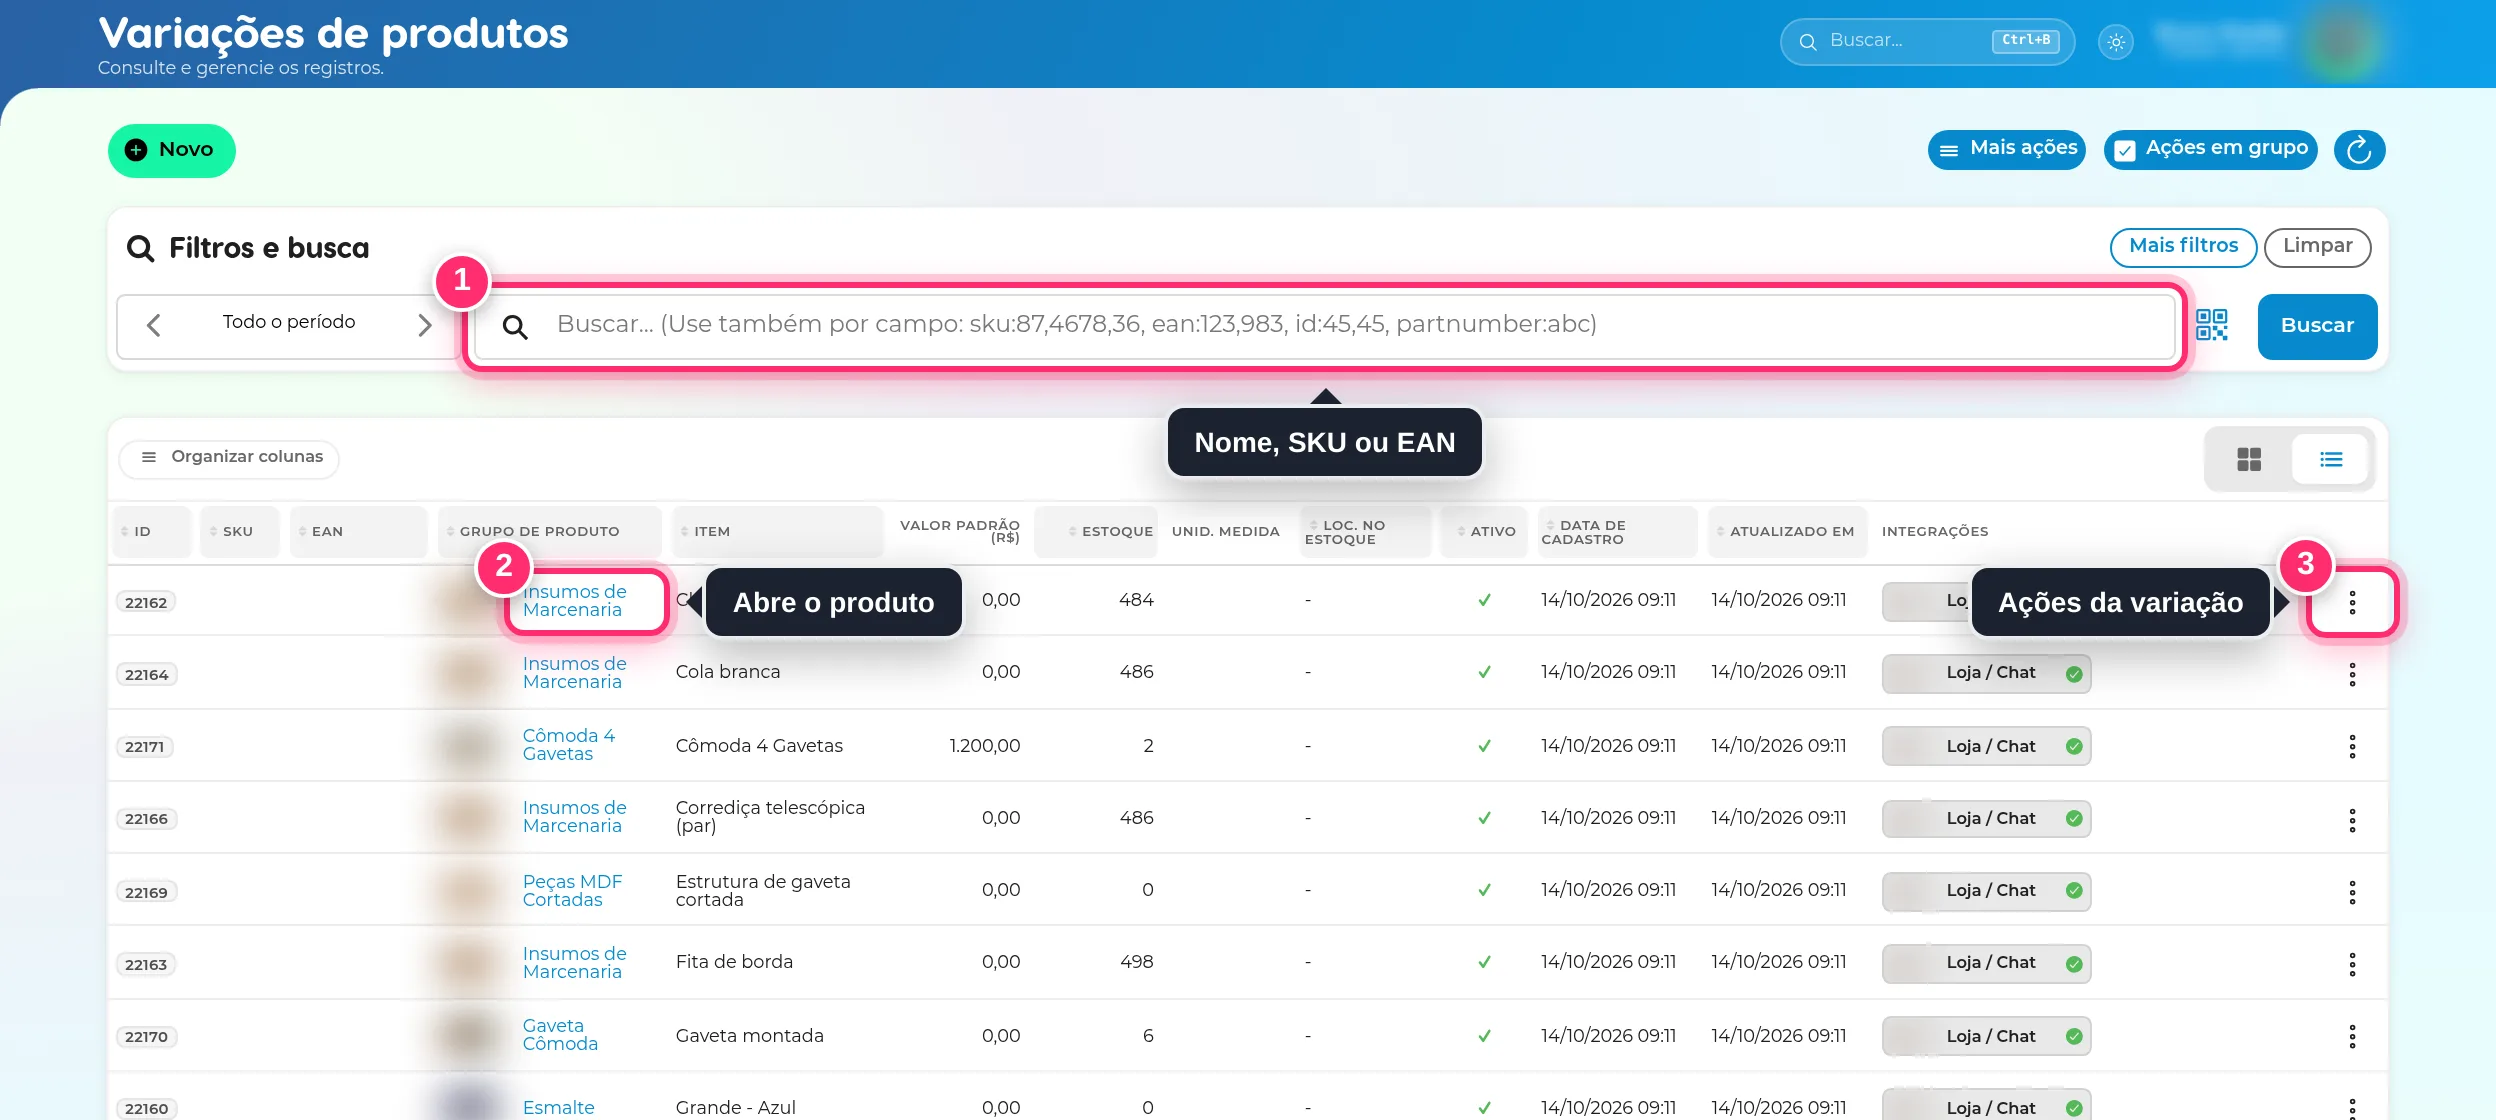Sort by Ativo column header

tap(1486, 532)
